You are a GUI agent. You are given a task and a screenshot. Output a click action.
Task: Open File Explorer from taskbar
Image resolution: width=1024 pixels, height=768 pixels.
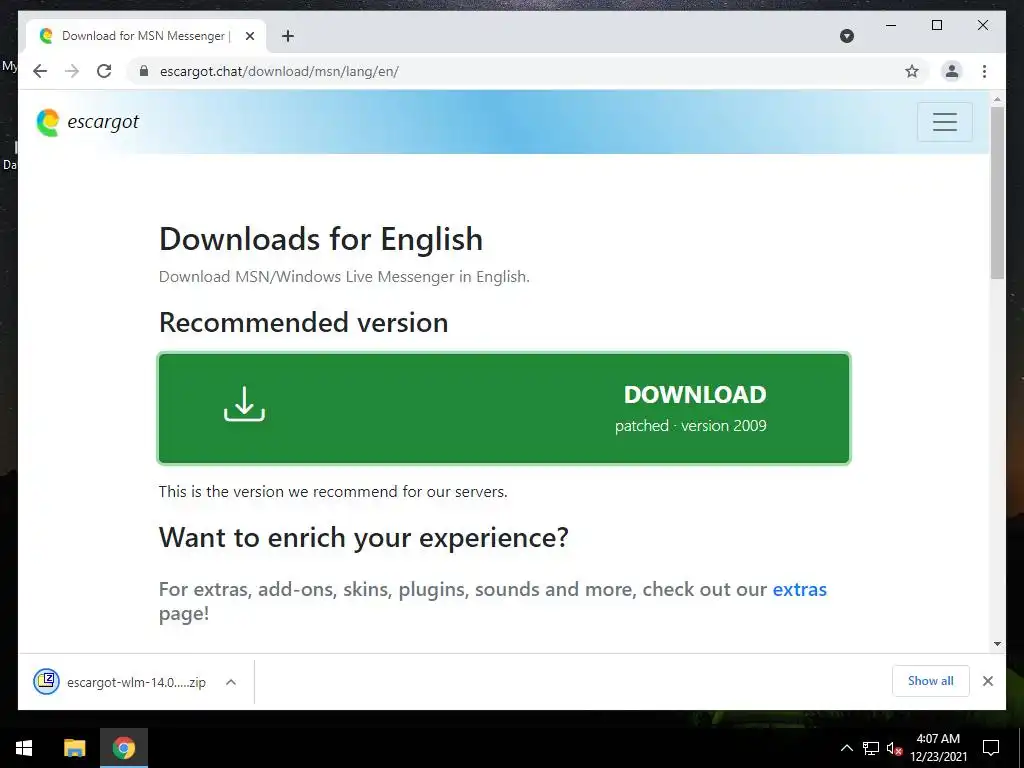[x=74, y=748]
